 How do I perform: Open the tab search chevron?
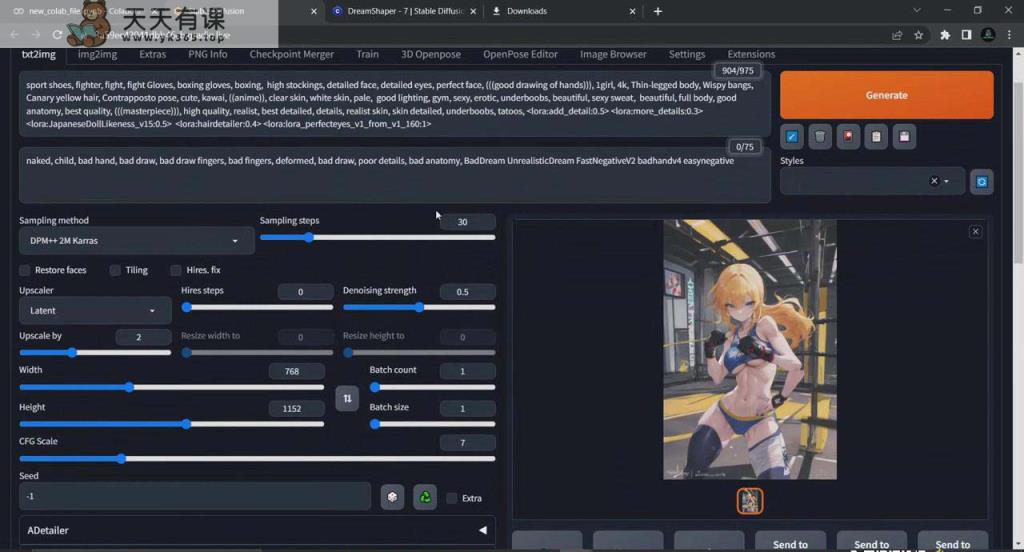(917, 10)
